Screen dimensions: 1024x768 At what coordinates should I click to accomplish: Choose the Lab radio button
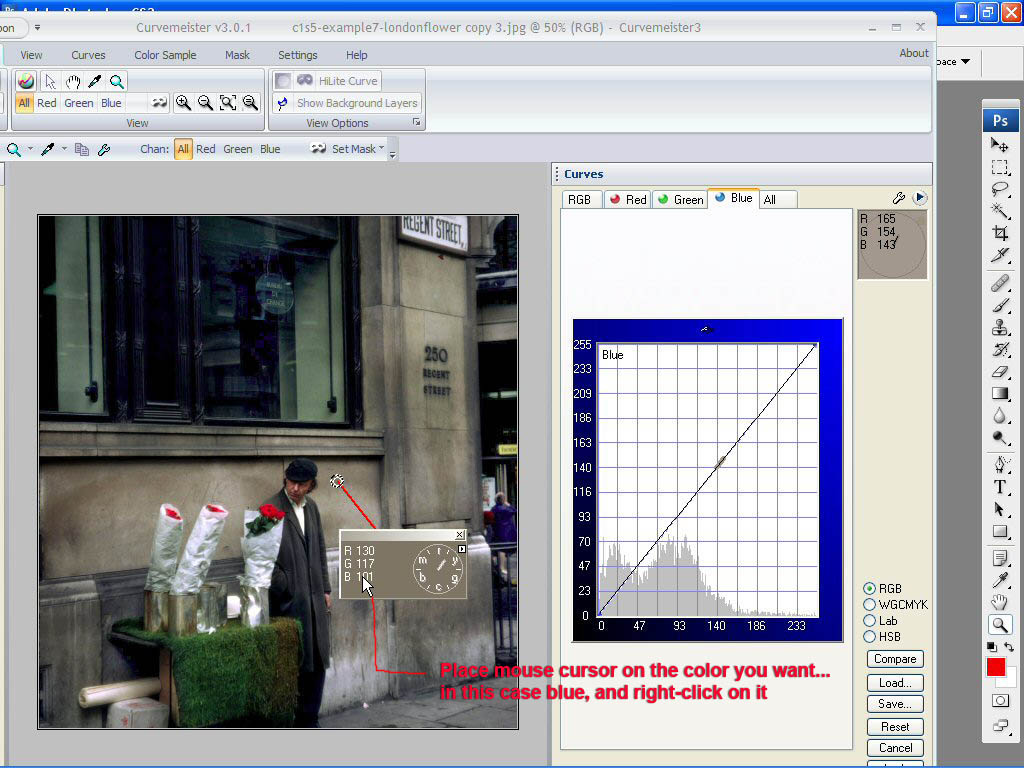click(x=869, y=621)
